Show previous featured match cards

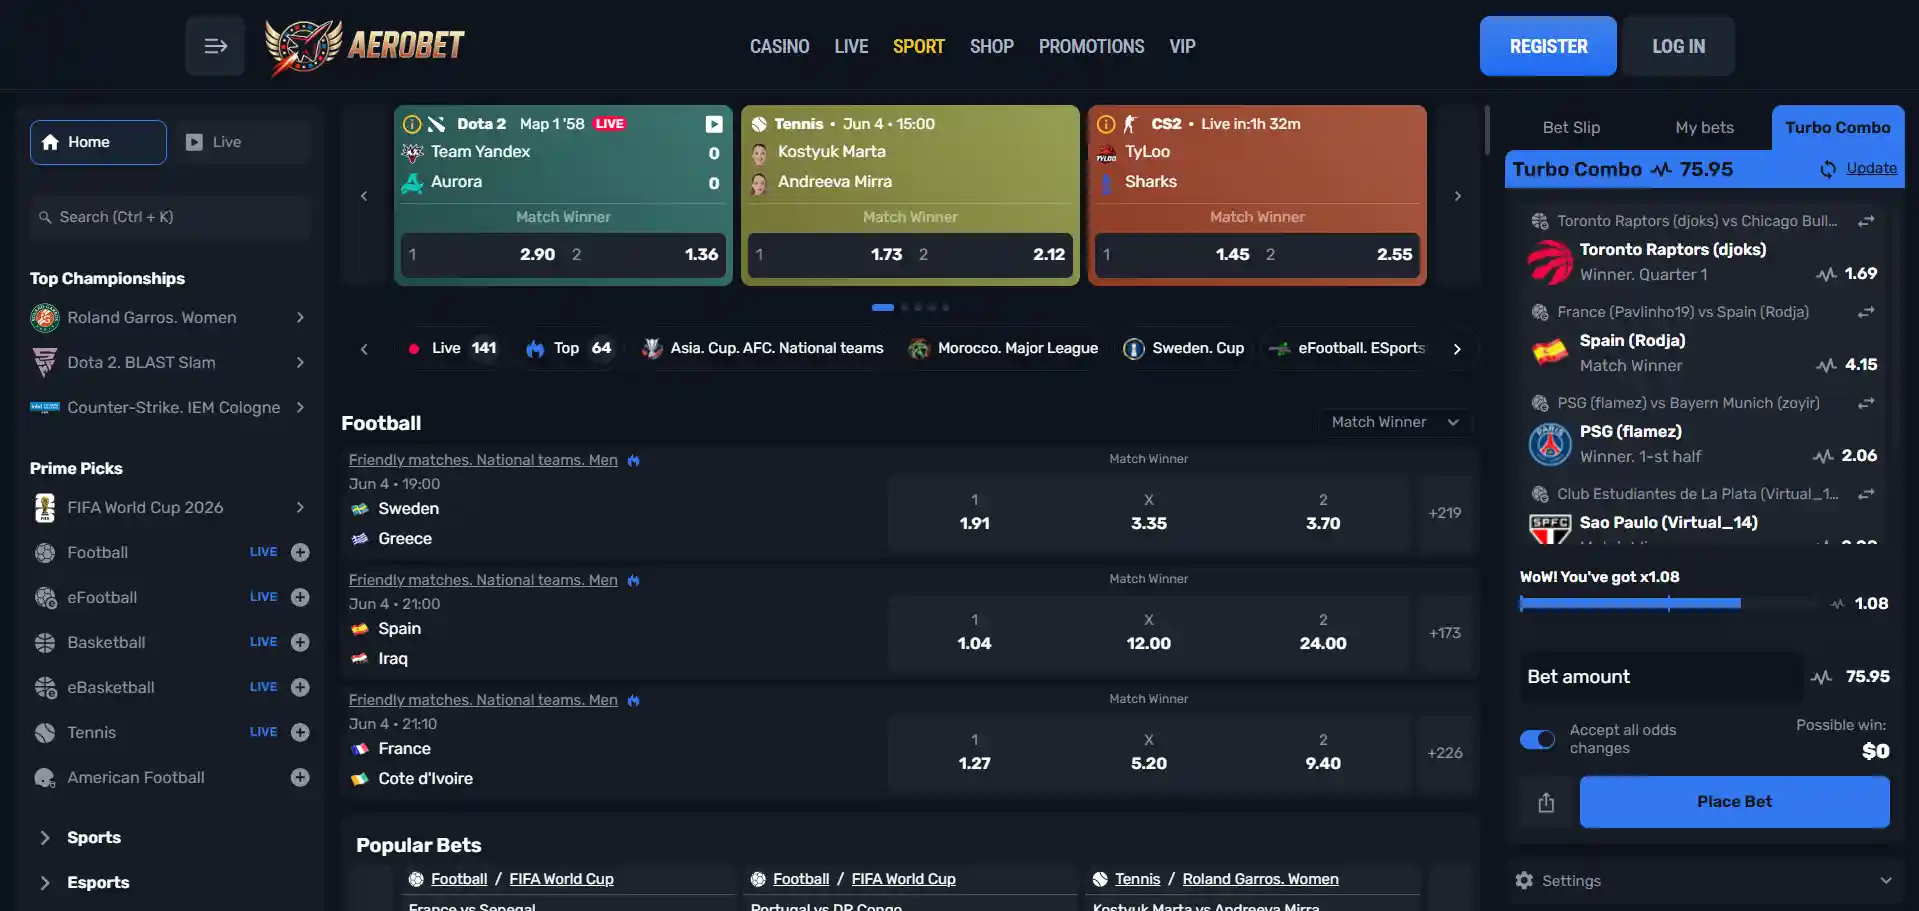pos(364,196)
